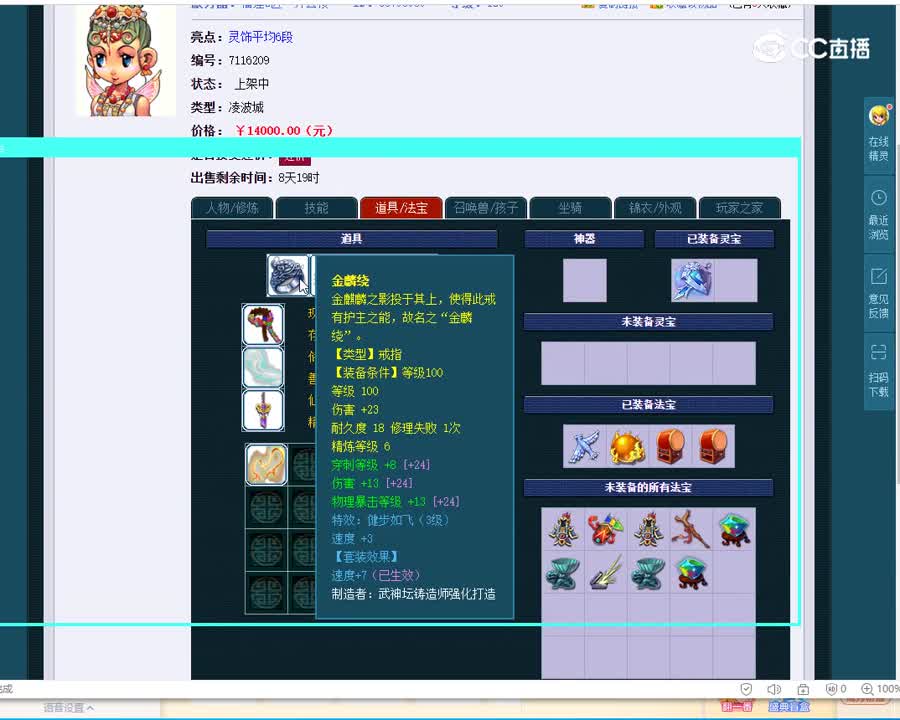Click the 金麟绕 ring item icon
This screenshot has width=900, height=720.
pyautogui.click(x=288, y=276)
